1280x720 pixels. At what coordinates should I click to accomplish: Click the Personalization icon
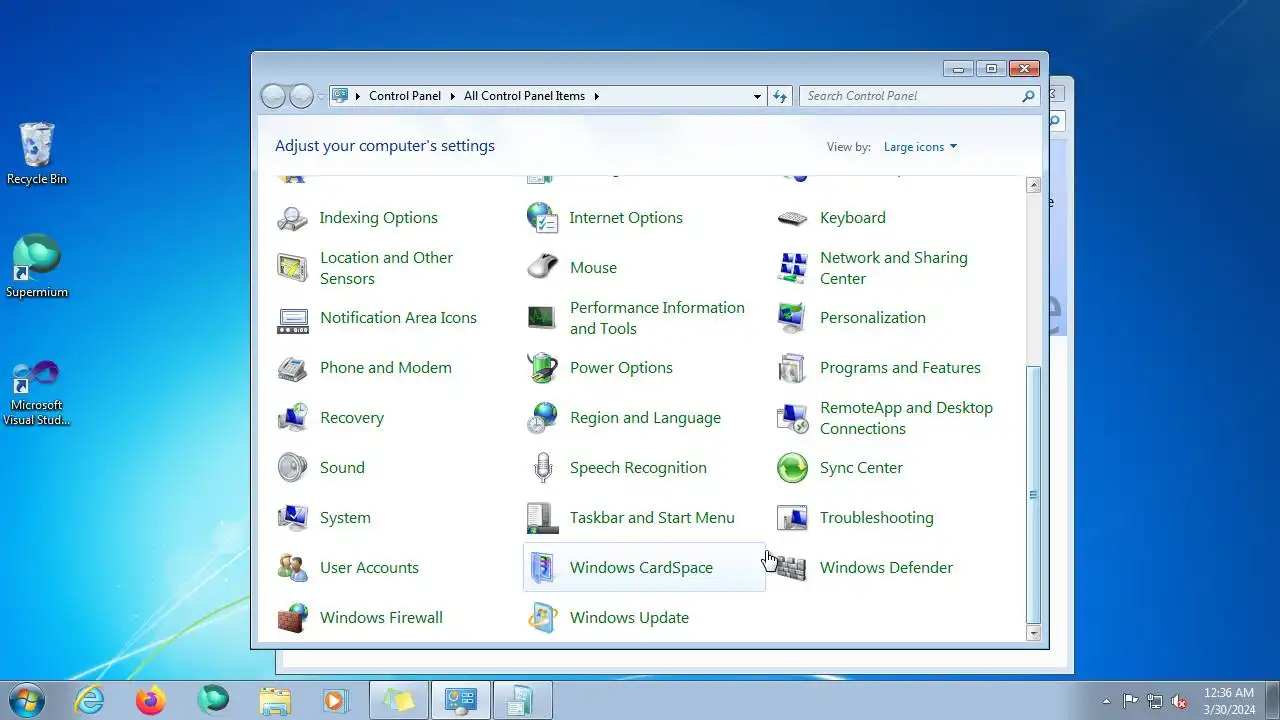click(x=793, y=318)
